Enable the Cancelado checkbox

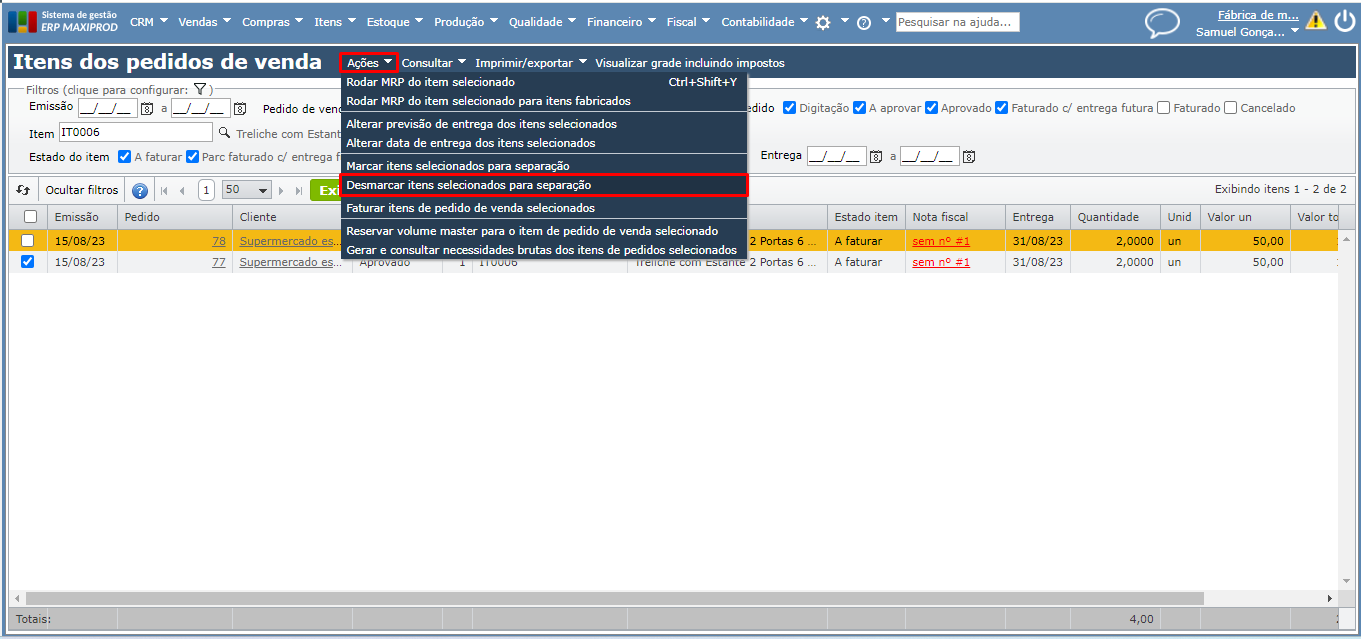coord(1231,108)
